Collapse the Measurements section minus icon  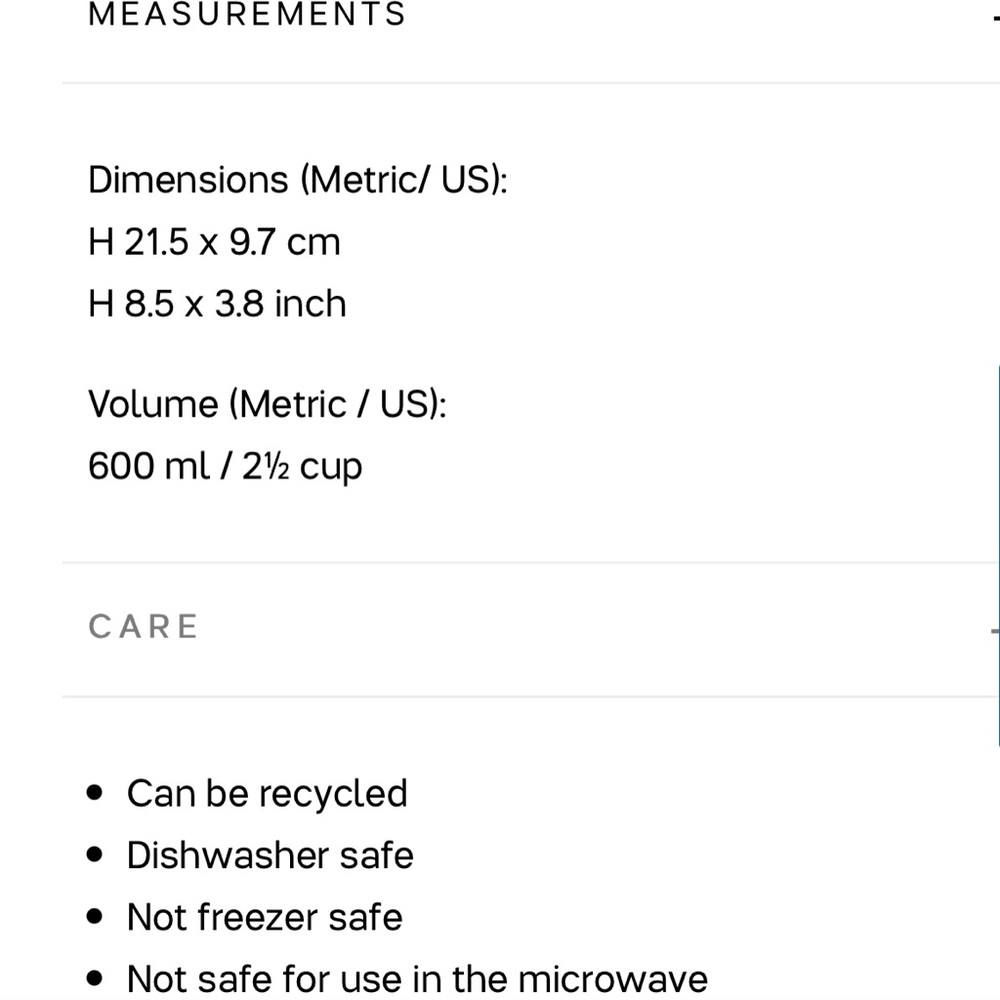click(996, 15)
